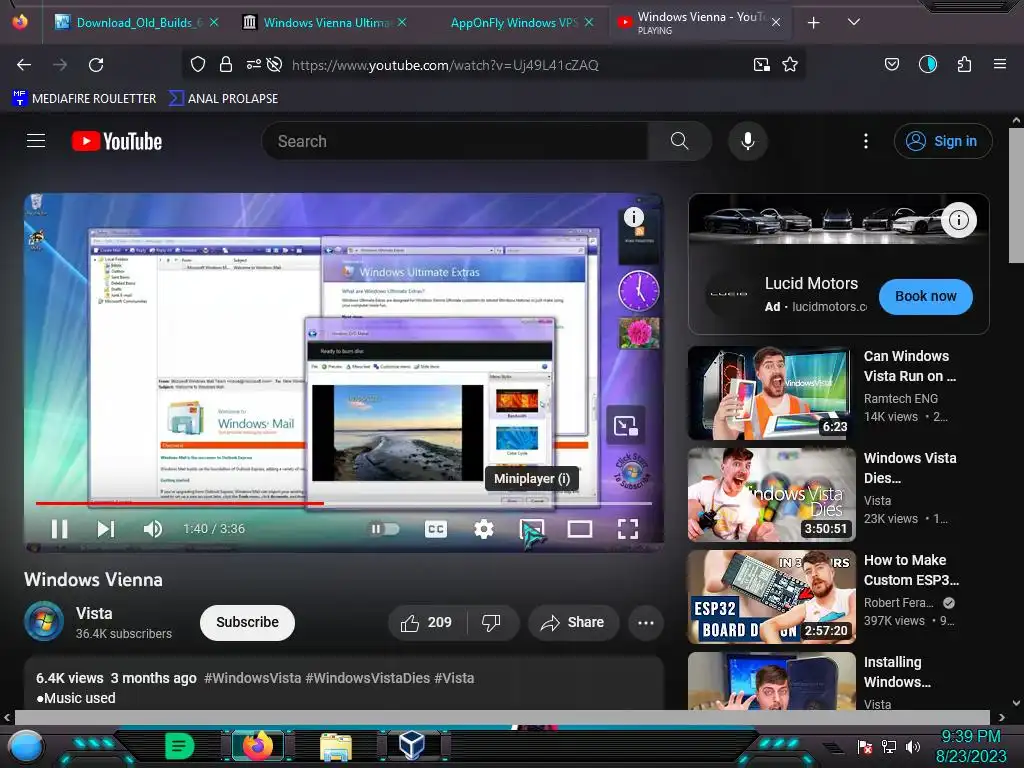Expand the list all tabs dropdown
Screen dimensions: 1024x768
pos(854,22)
